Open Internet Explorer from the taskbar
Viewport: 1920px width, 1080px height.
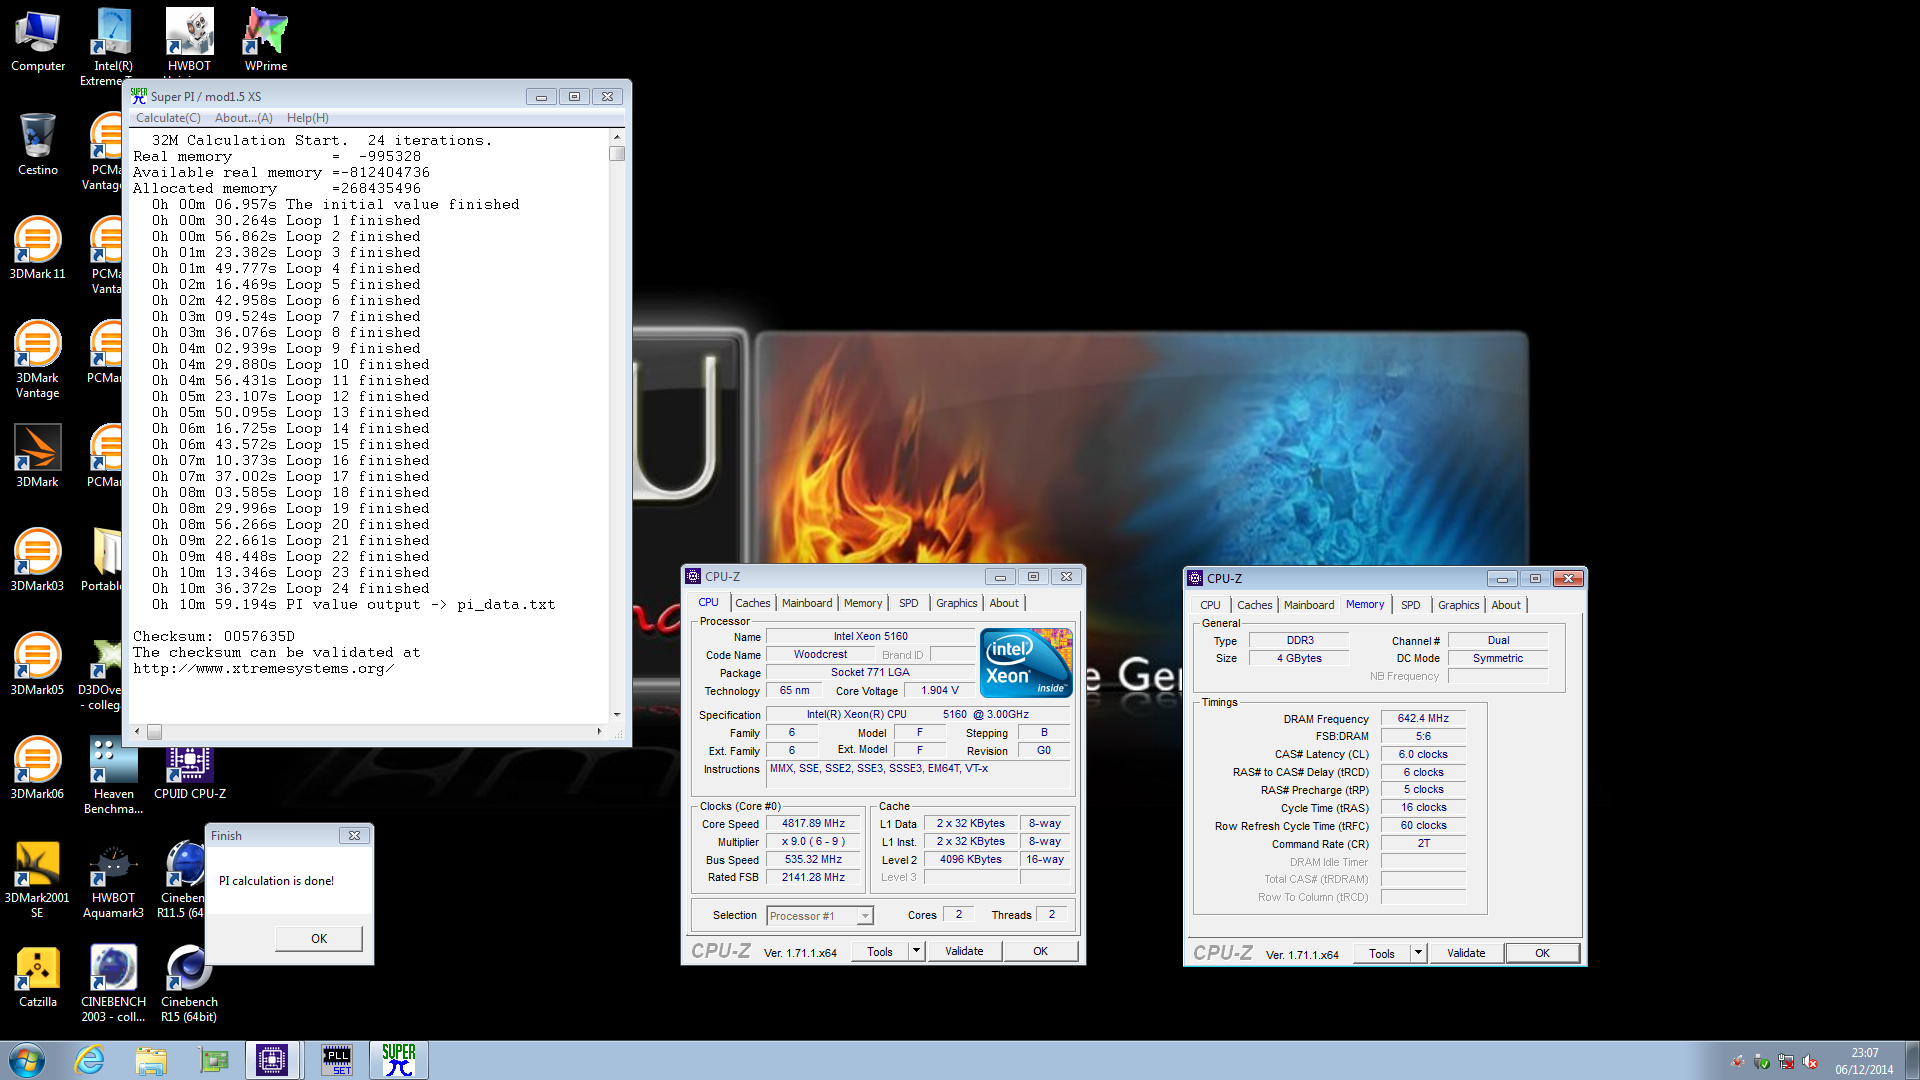coord(90,1060)
